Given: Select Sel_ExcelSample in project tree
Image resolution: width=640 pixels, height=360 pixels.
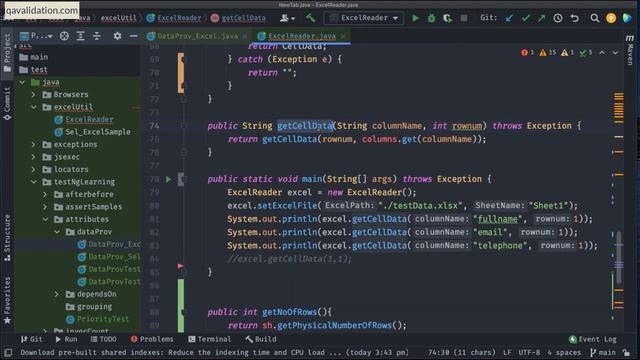Looking at the screenshot, I should [93, 132].
